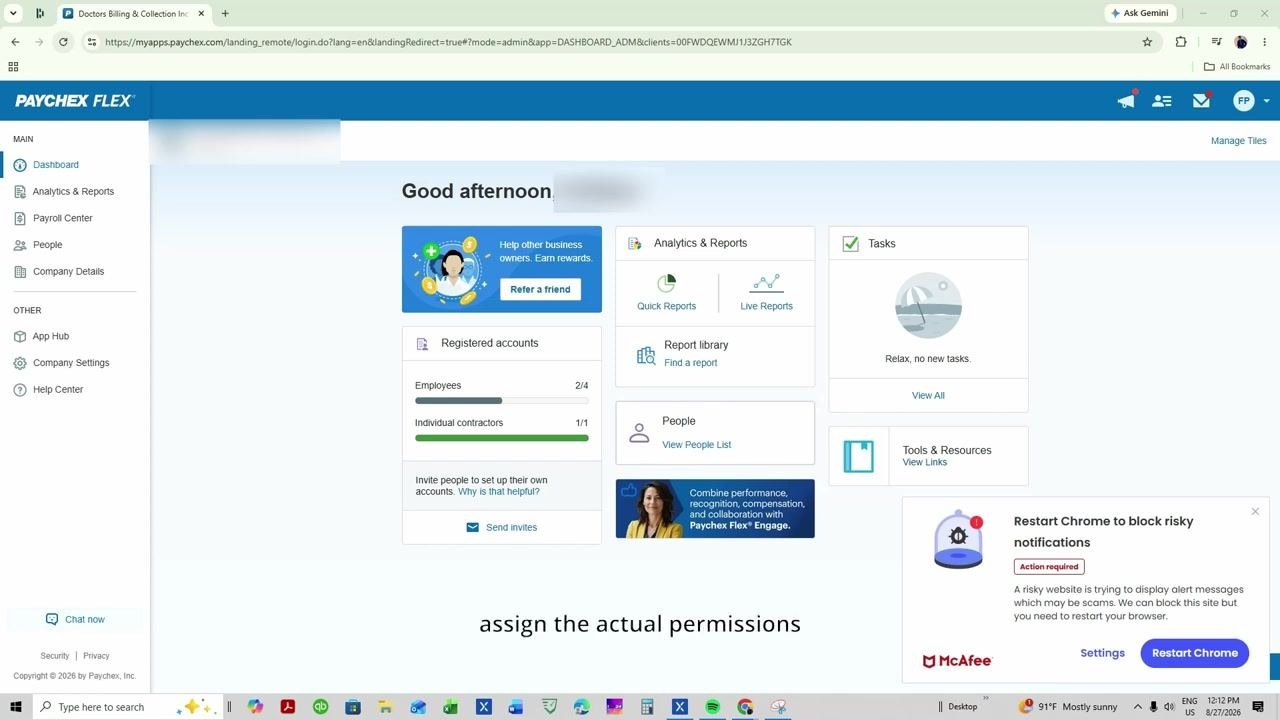Open Spotify from the Windows taskbar
1280x720 pixels.
tap(712, 707)
